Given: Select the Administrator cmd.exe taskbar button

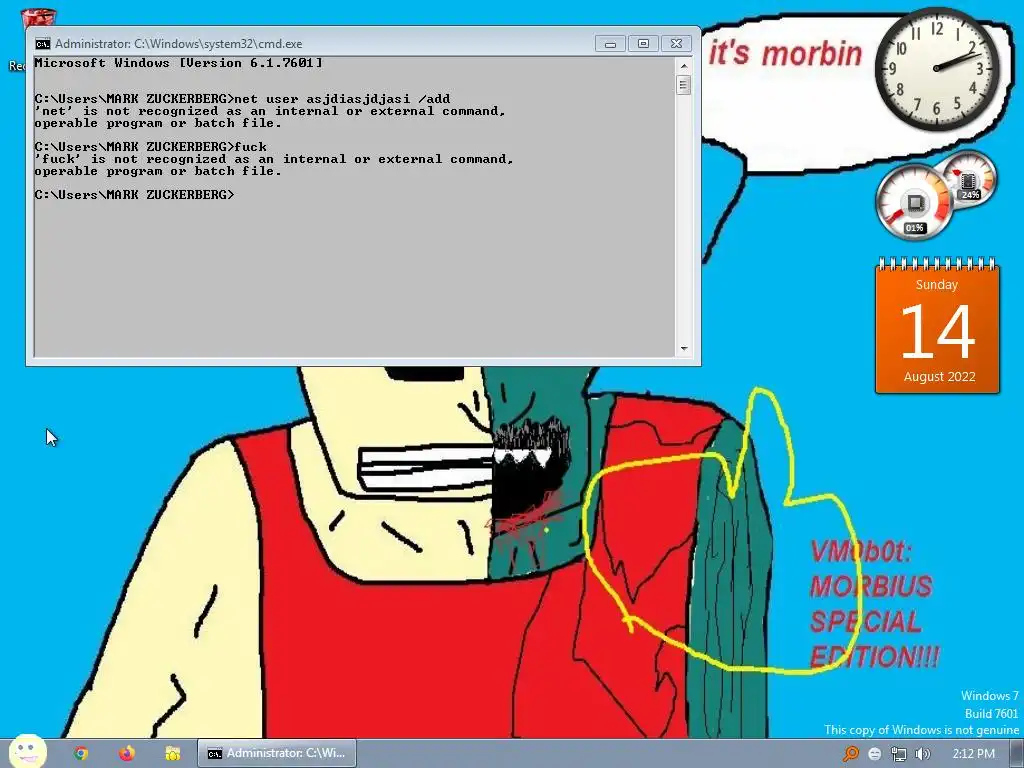Looking at the screenshot, I should tap(276, 753).
